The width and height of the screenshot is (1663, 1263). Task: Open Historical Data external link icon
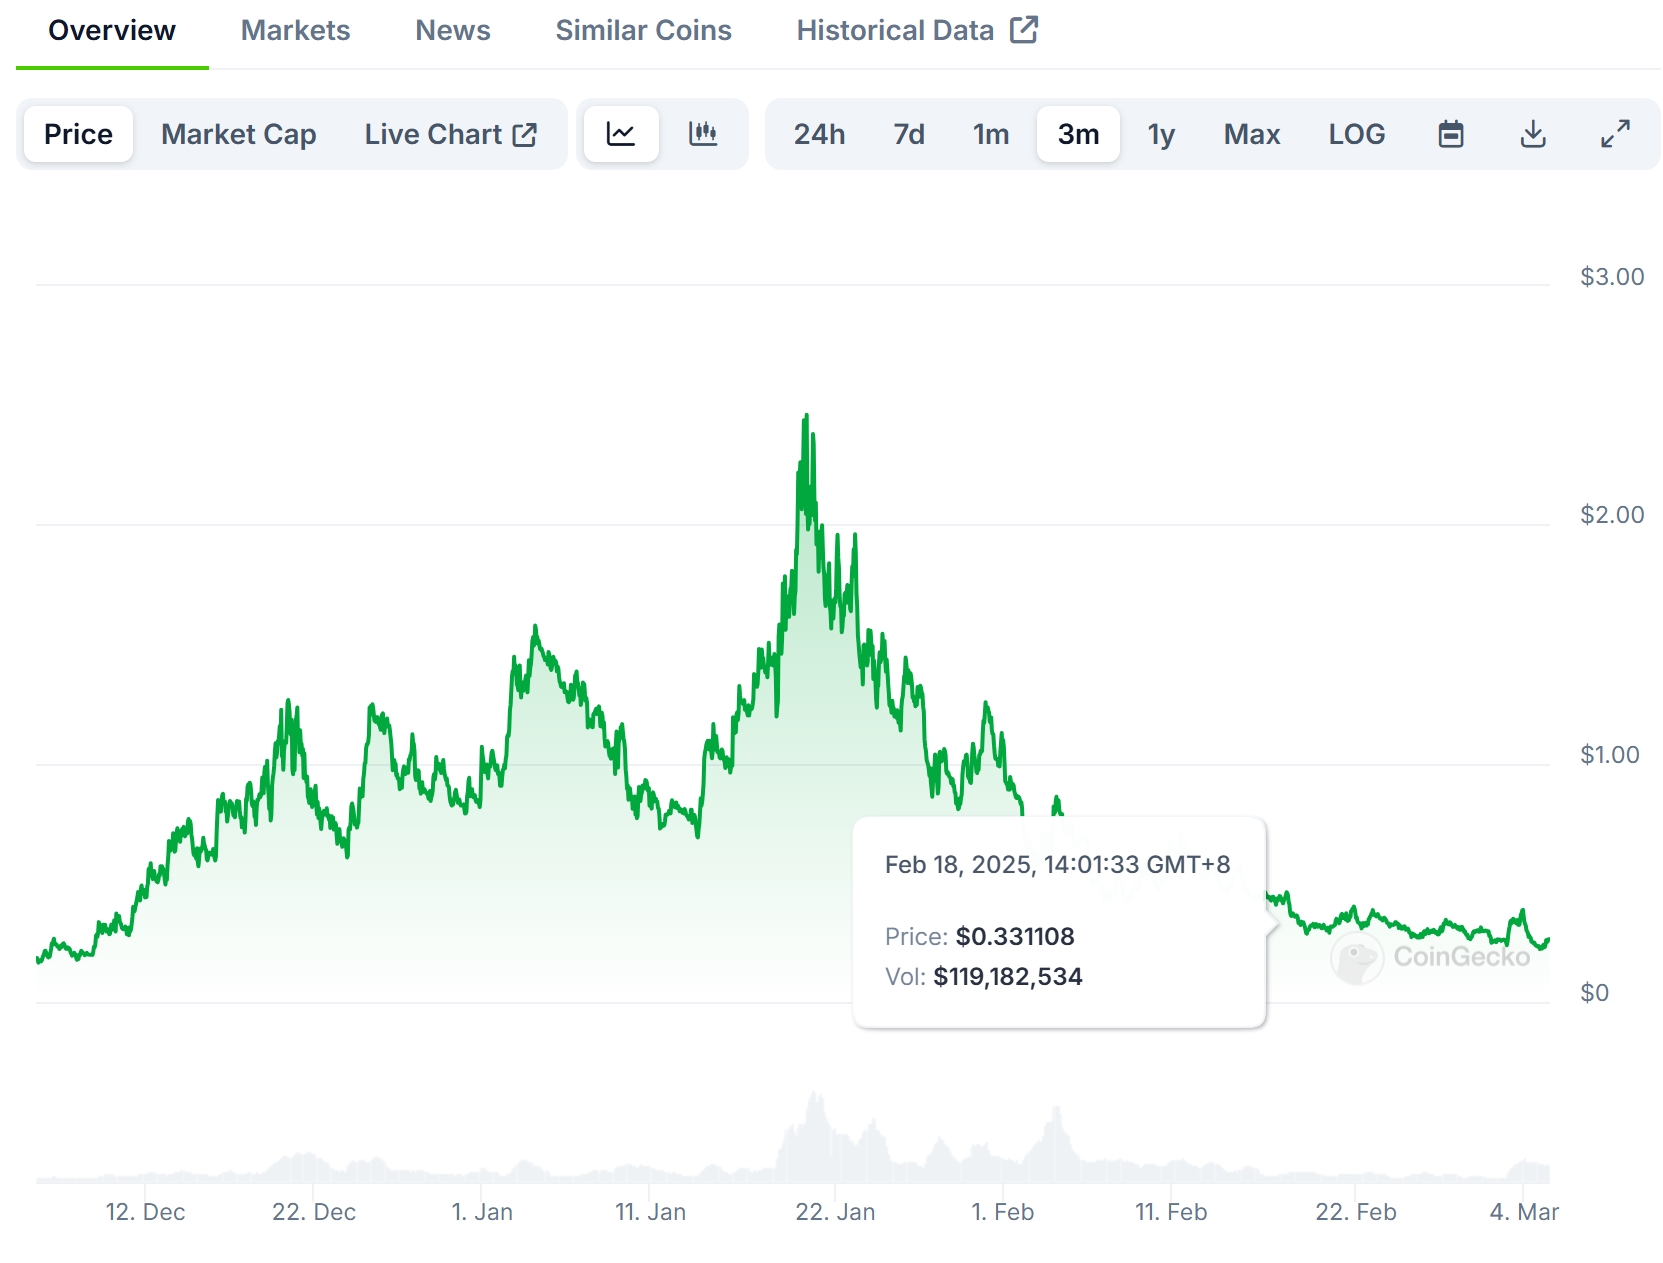(x=1024, y=30)
